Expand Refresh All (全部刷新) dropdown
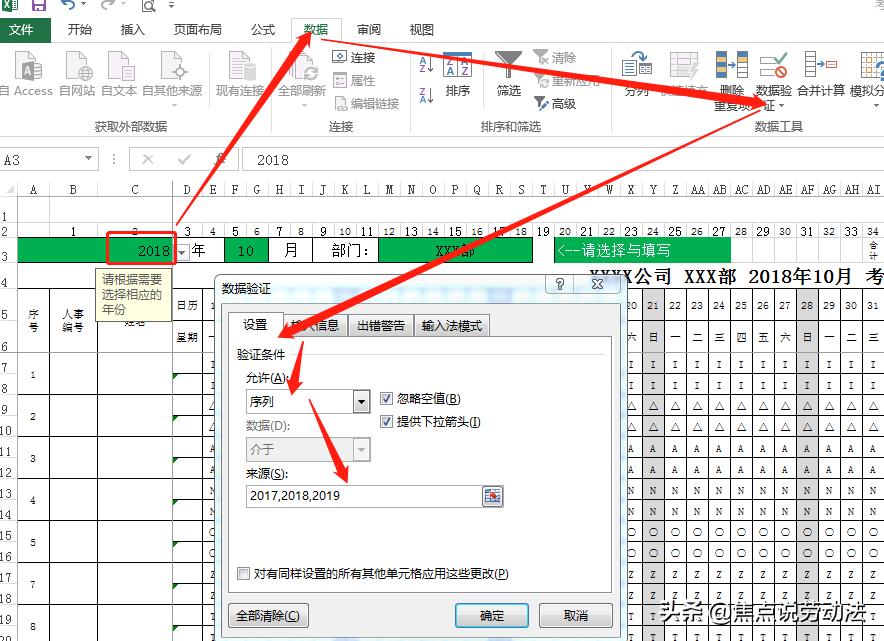The height and width of the screenshot is (641, 884). [x=303, y=105]
